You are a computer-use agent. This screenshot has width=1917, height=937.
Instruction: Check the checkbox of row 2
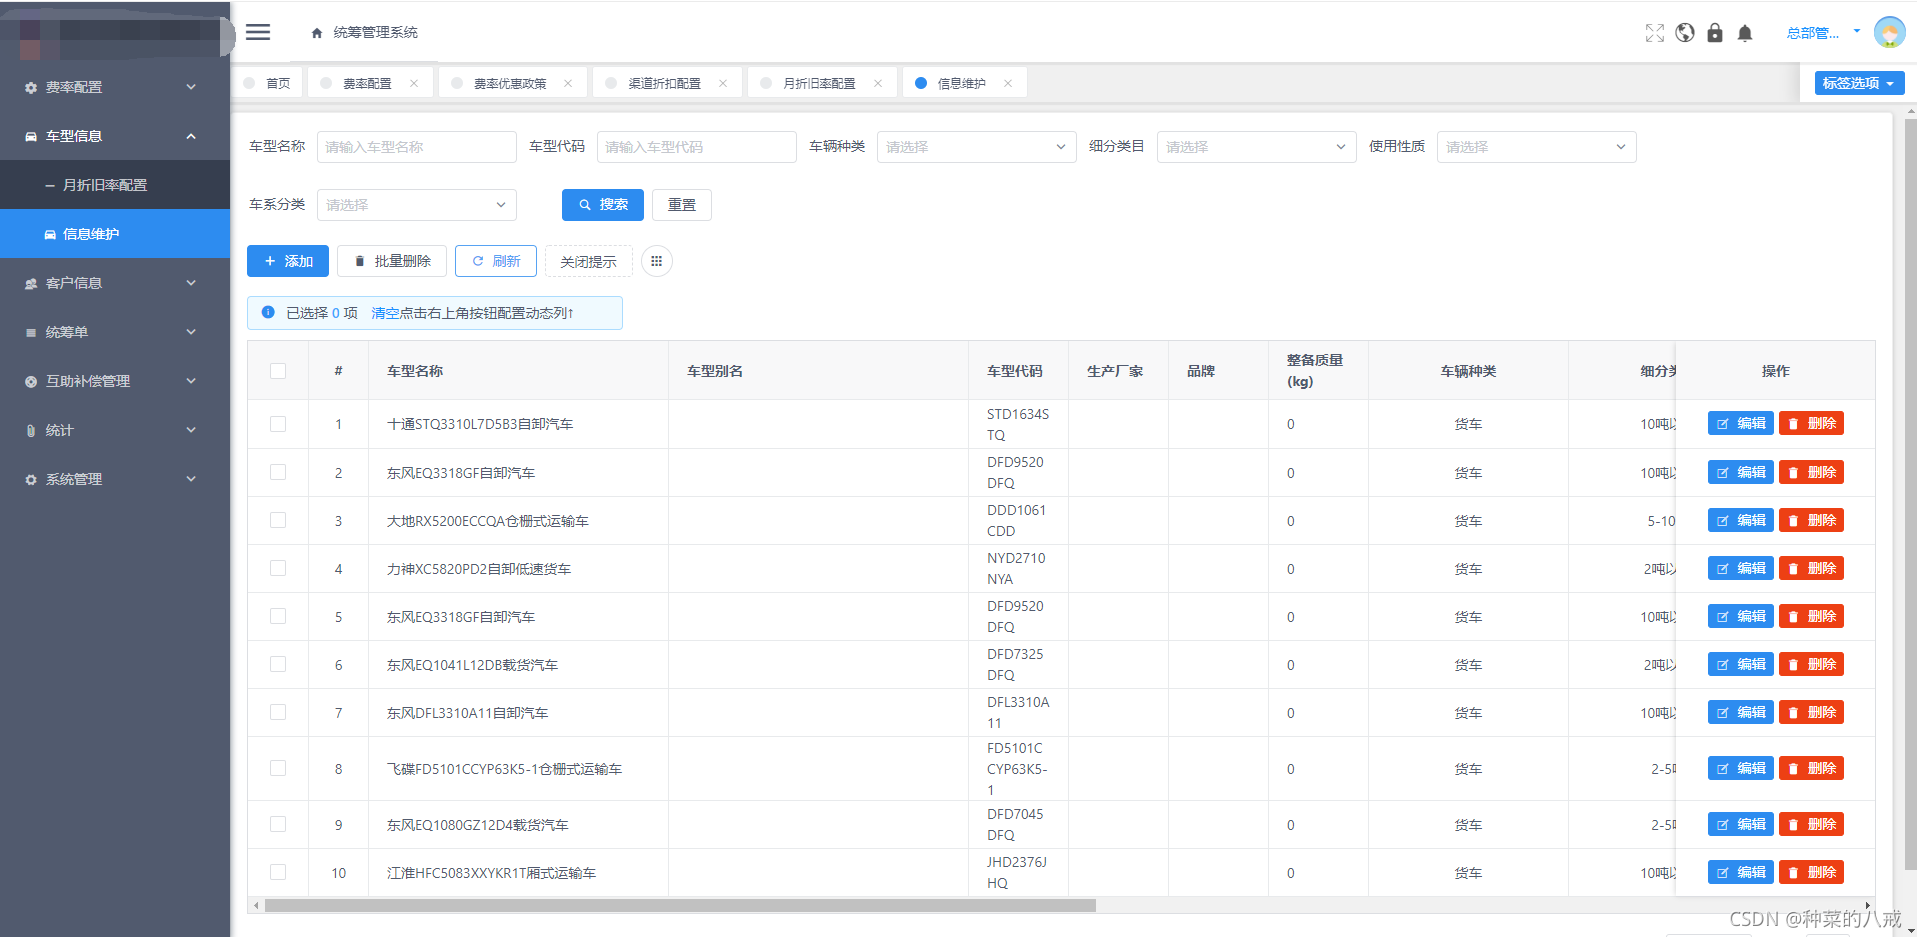(278, 472)
